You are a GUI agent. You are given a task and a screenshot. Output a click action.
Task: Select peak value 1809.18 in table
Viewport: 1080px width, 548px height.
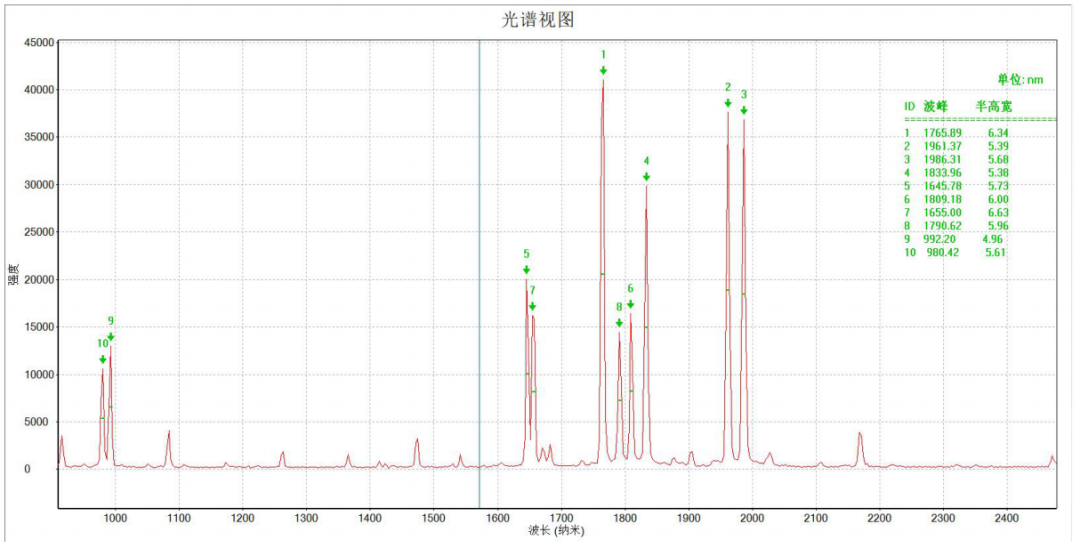pyautogui.click(x=942, y=200)
